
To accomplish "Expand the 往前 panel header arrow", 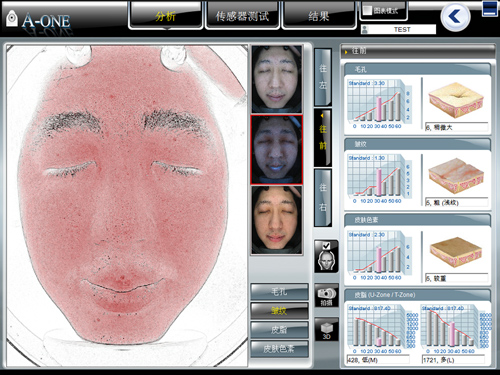I will point(346,52).
